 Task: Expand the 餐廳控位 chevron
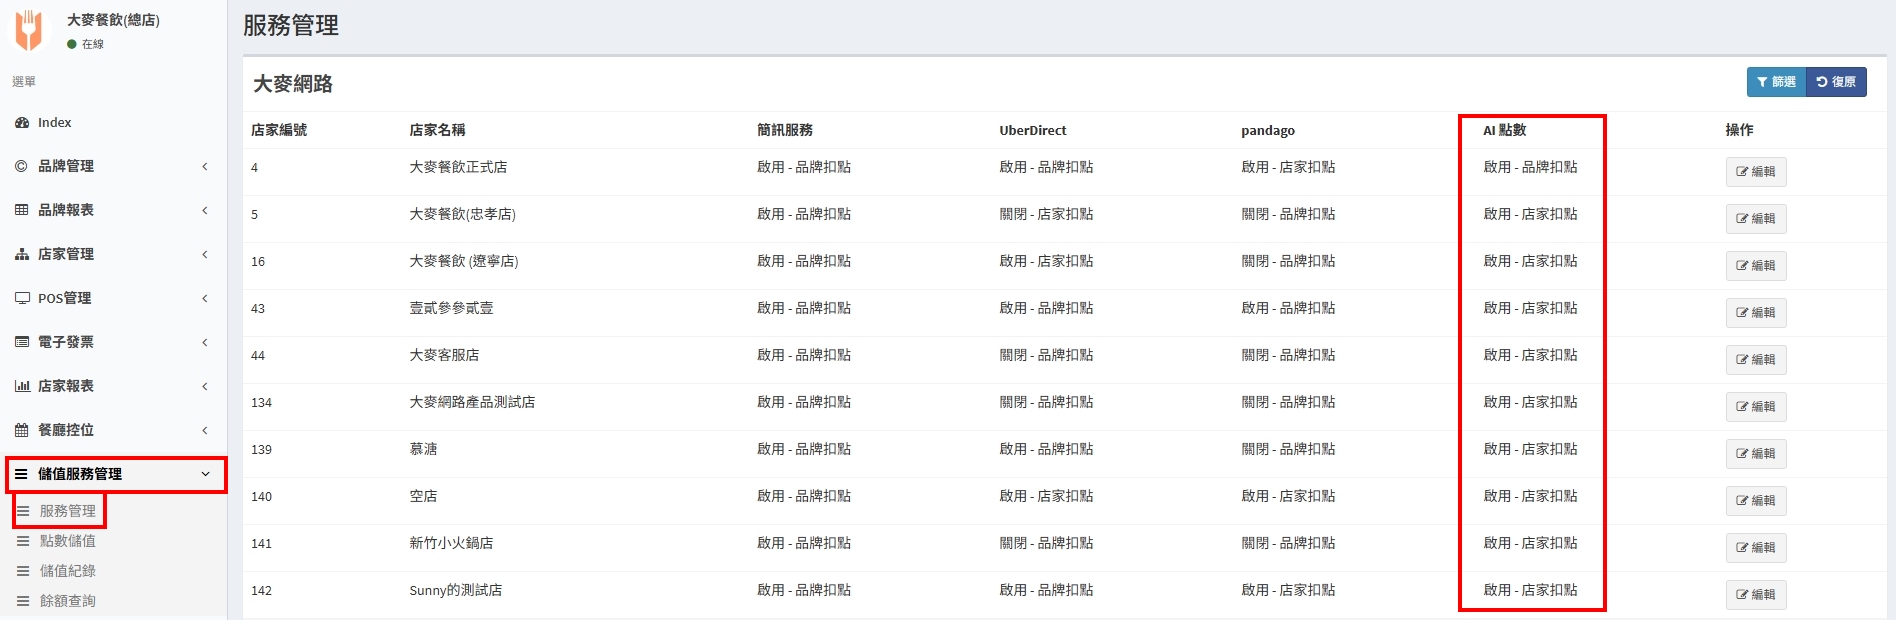205,430
